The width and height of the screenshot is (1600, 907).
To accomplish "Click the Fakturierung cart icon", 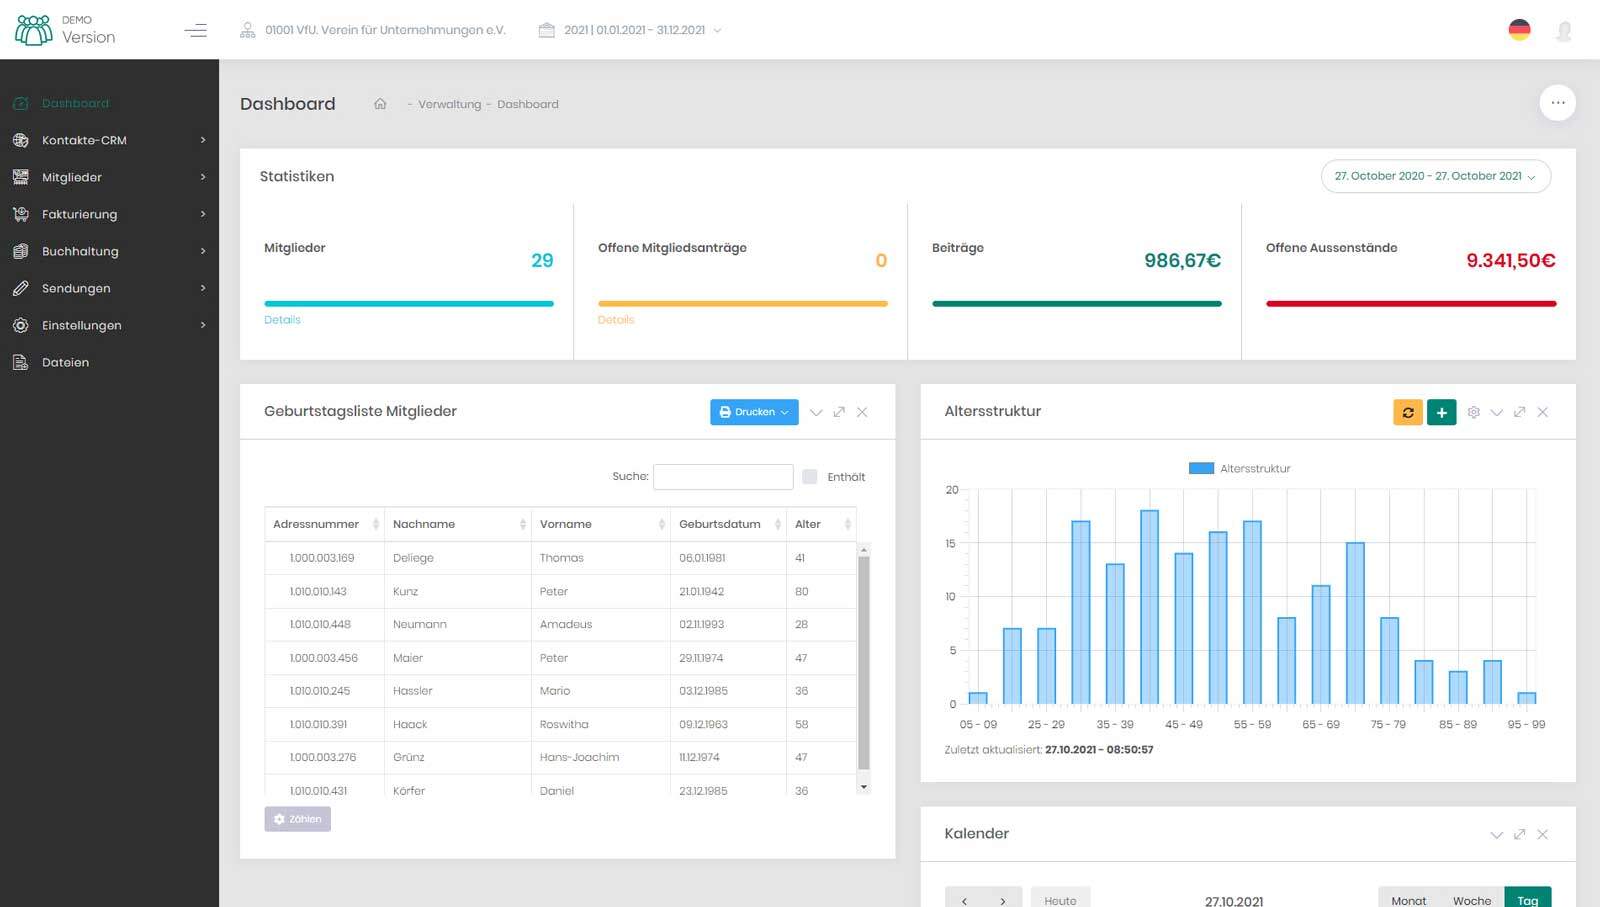I will [x=20, y=214].
